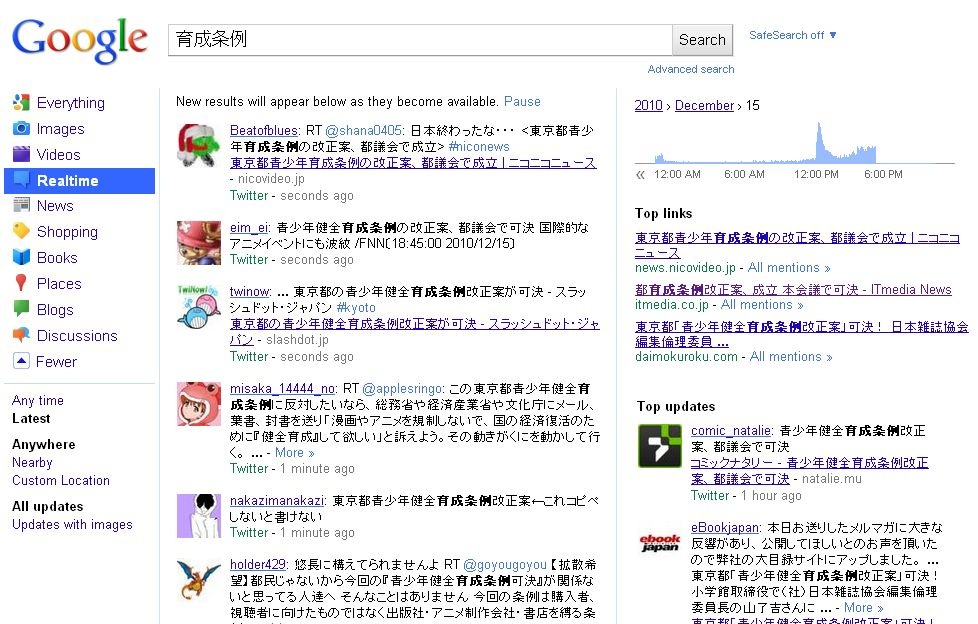The image size is (978, 624).
Task: Click the Discussions bubbles icon
Action: coord(21,335)
